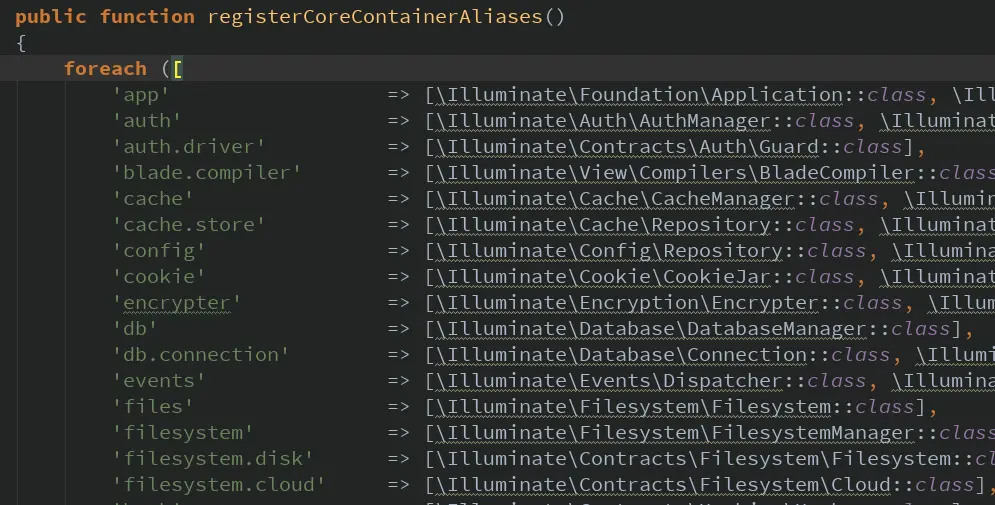Click the highlighted opening bracket after foreach
The width and height of the screenshot is (995, 505).
(177, 68)
